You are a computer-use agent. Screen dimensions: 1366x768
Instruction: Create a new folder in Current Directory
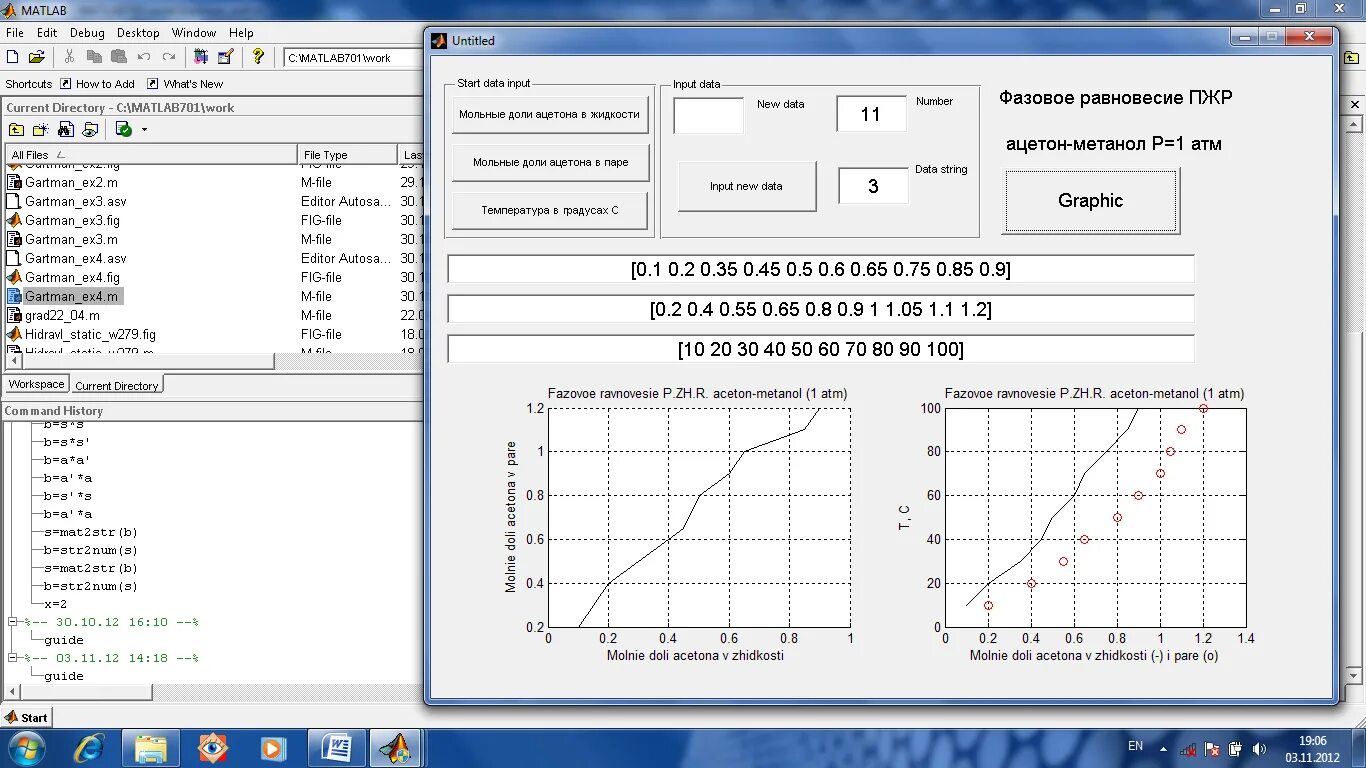[41, 130]
